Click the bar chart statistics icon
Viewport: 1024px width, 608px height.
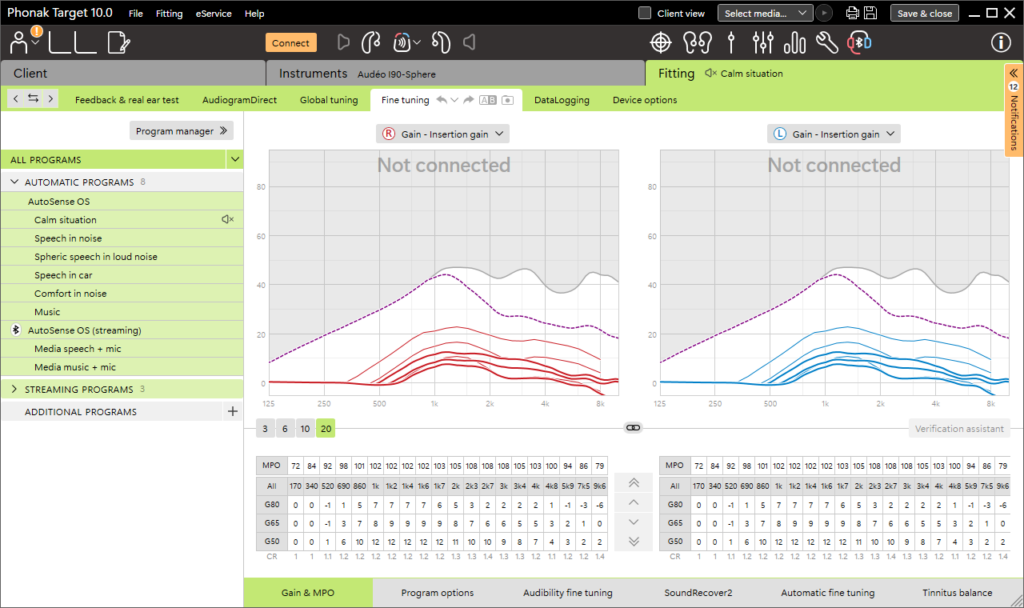(x=795, y=43)
